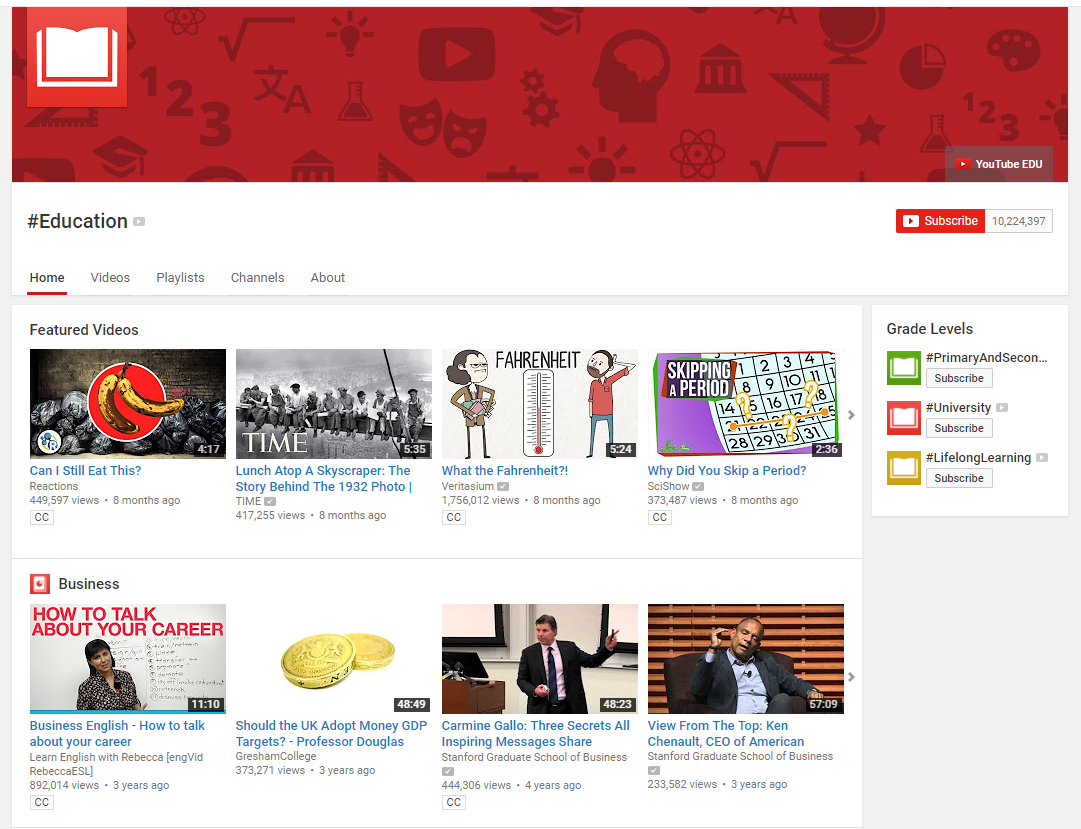Open the Business section heading
This screenshot has width=1081, height=829.
(89, 584)
